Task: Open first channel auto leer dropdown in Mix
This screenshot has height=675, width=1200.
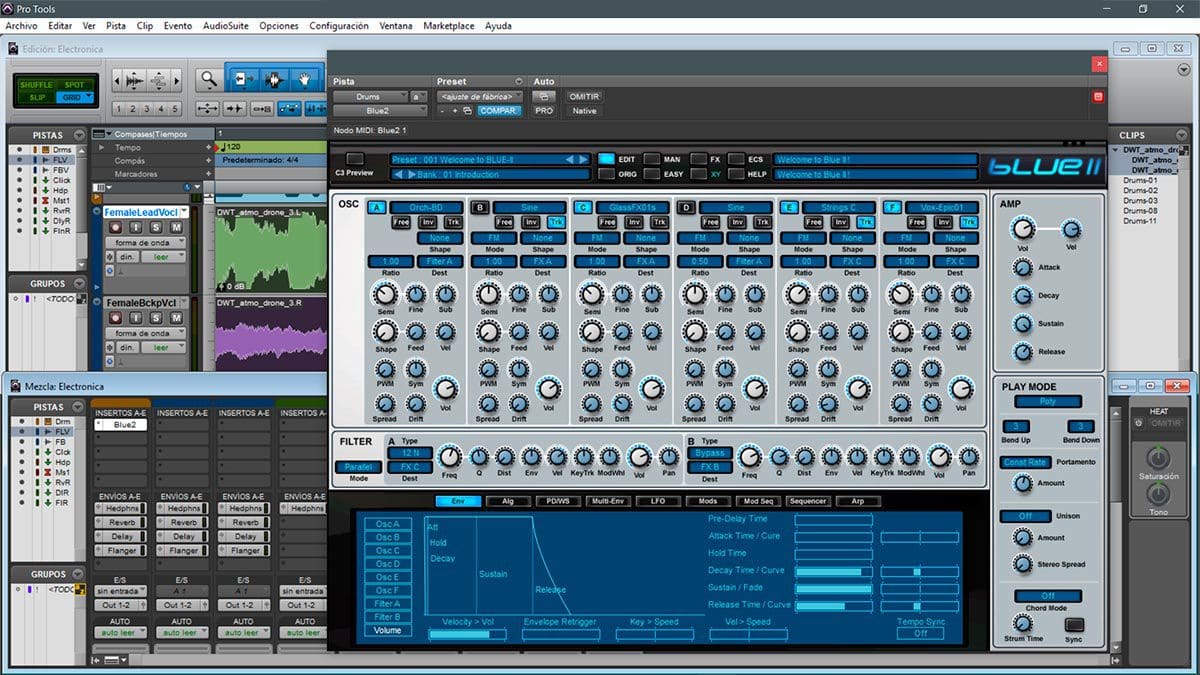Action: (x=120, y=633)
